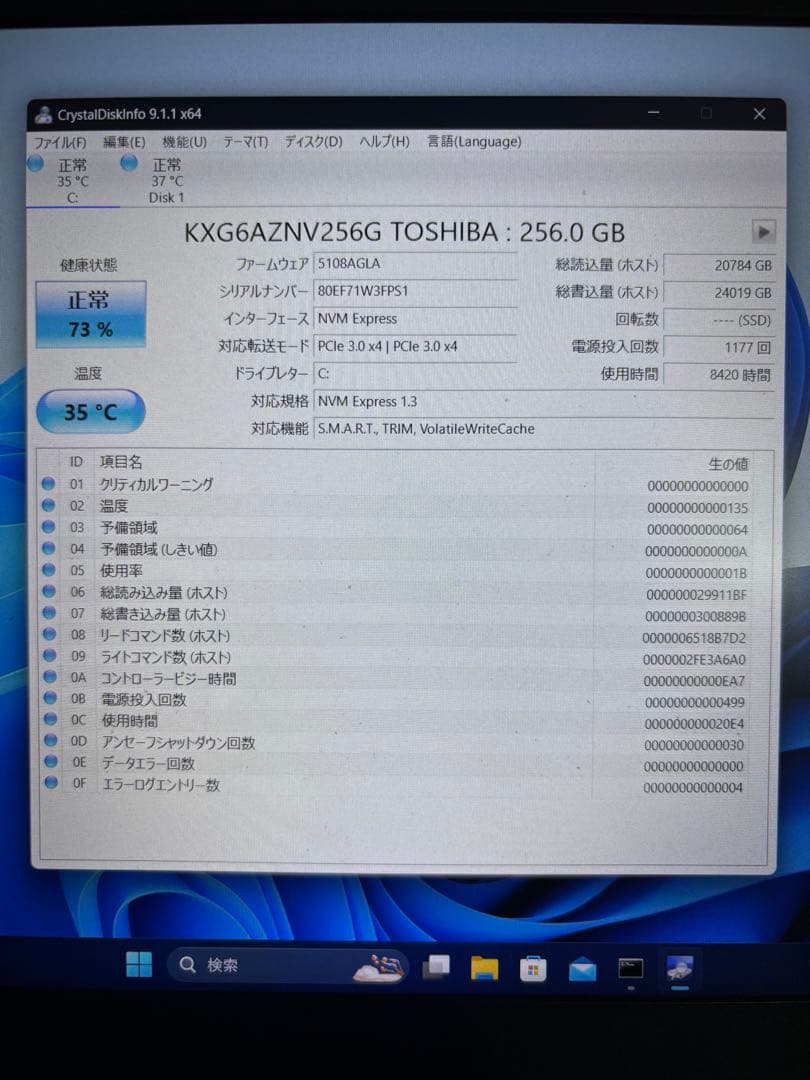Image resolution: width=810 pixels, height=1080 pixels.
Task: Open the Microsoft Store from the taskbar
Action: pos(532,965)
